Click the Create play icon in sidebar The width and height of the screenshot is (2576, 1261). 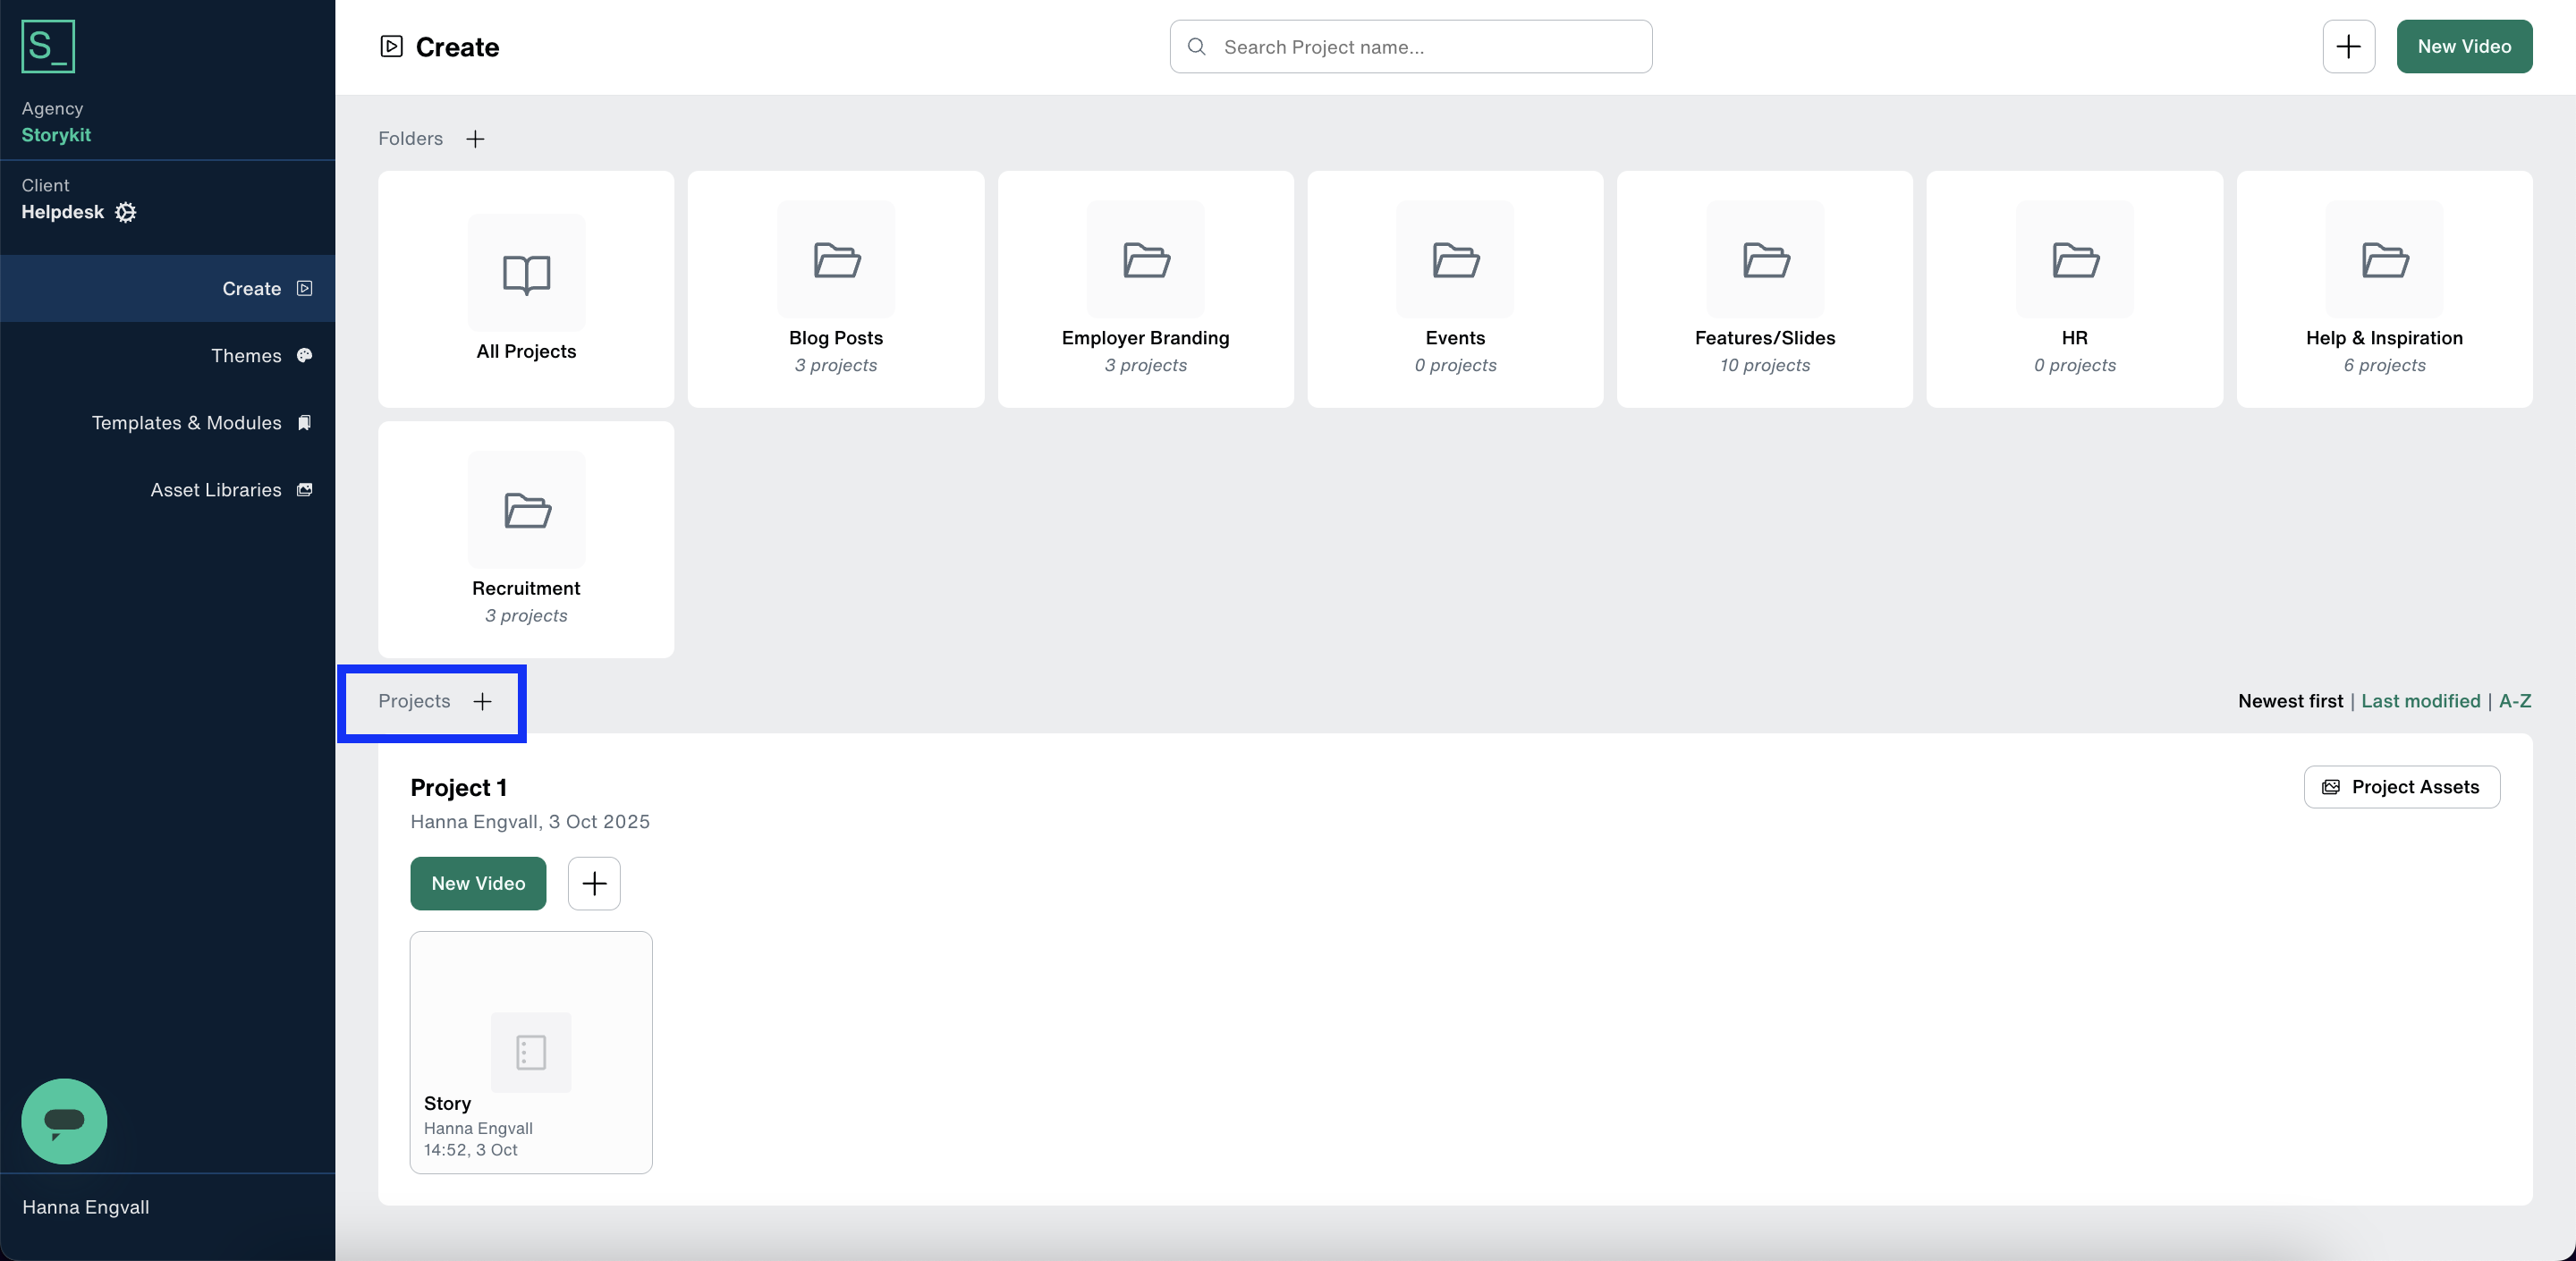pyautogui.click(x=302, y=288)
